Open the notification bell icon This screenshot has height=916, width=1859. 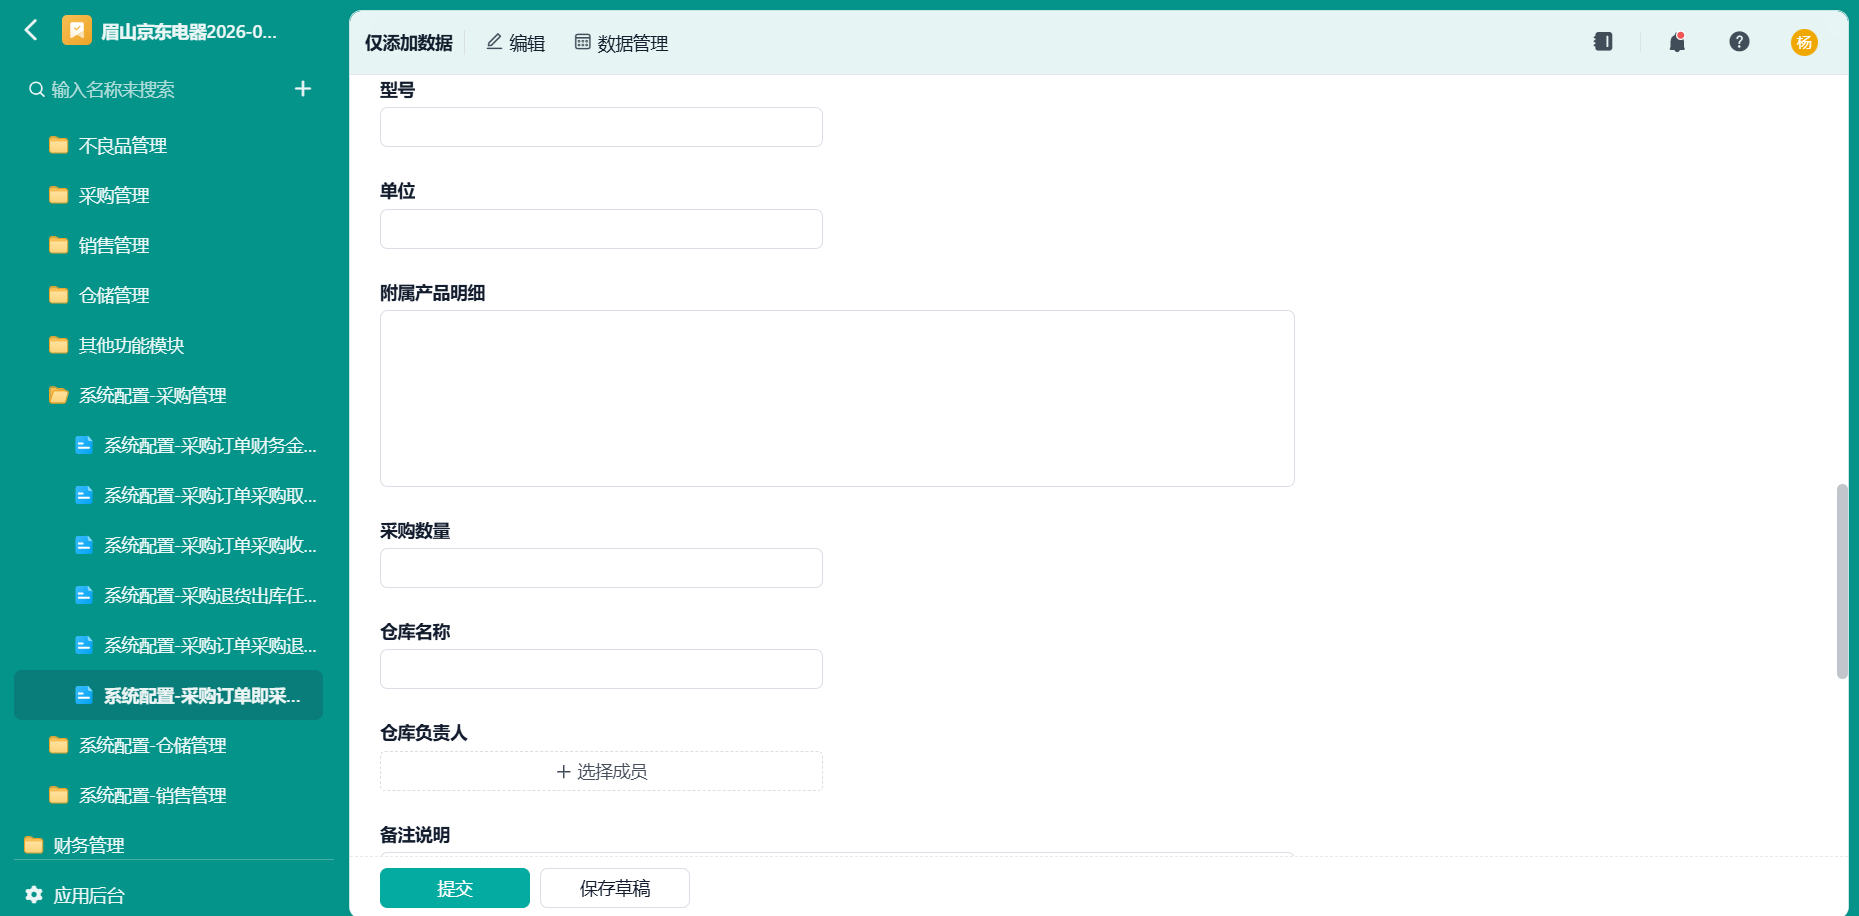pos(1677,42)
